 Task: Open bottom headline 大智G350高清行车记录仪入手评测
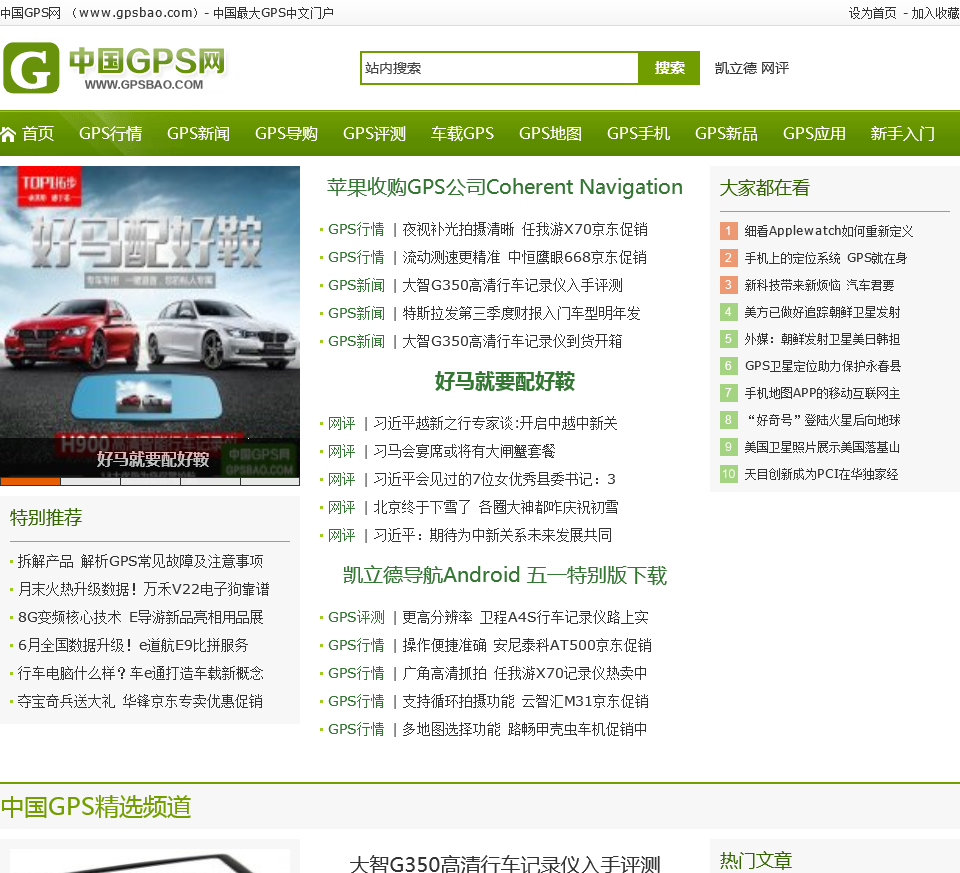click(x=504, y=863)
